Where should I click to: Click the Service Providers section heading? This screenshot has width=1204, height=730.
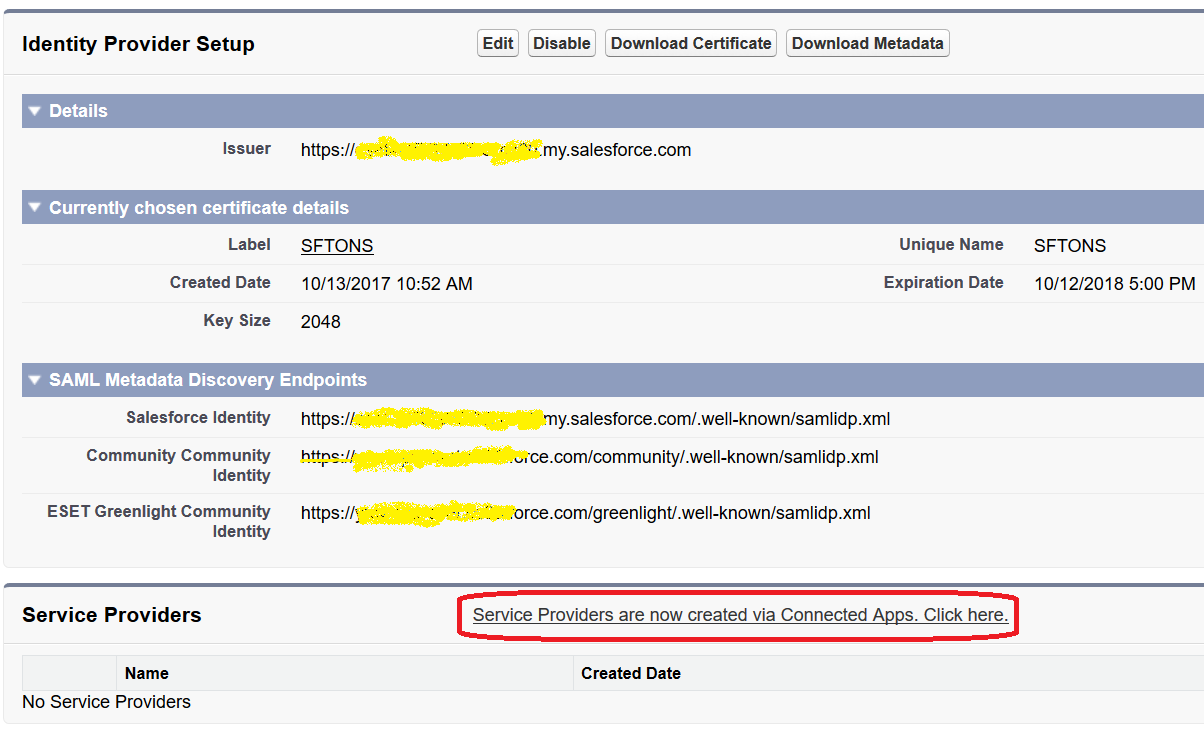(x=110, y=614)
